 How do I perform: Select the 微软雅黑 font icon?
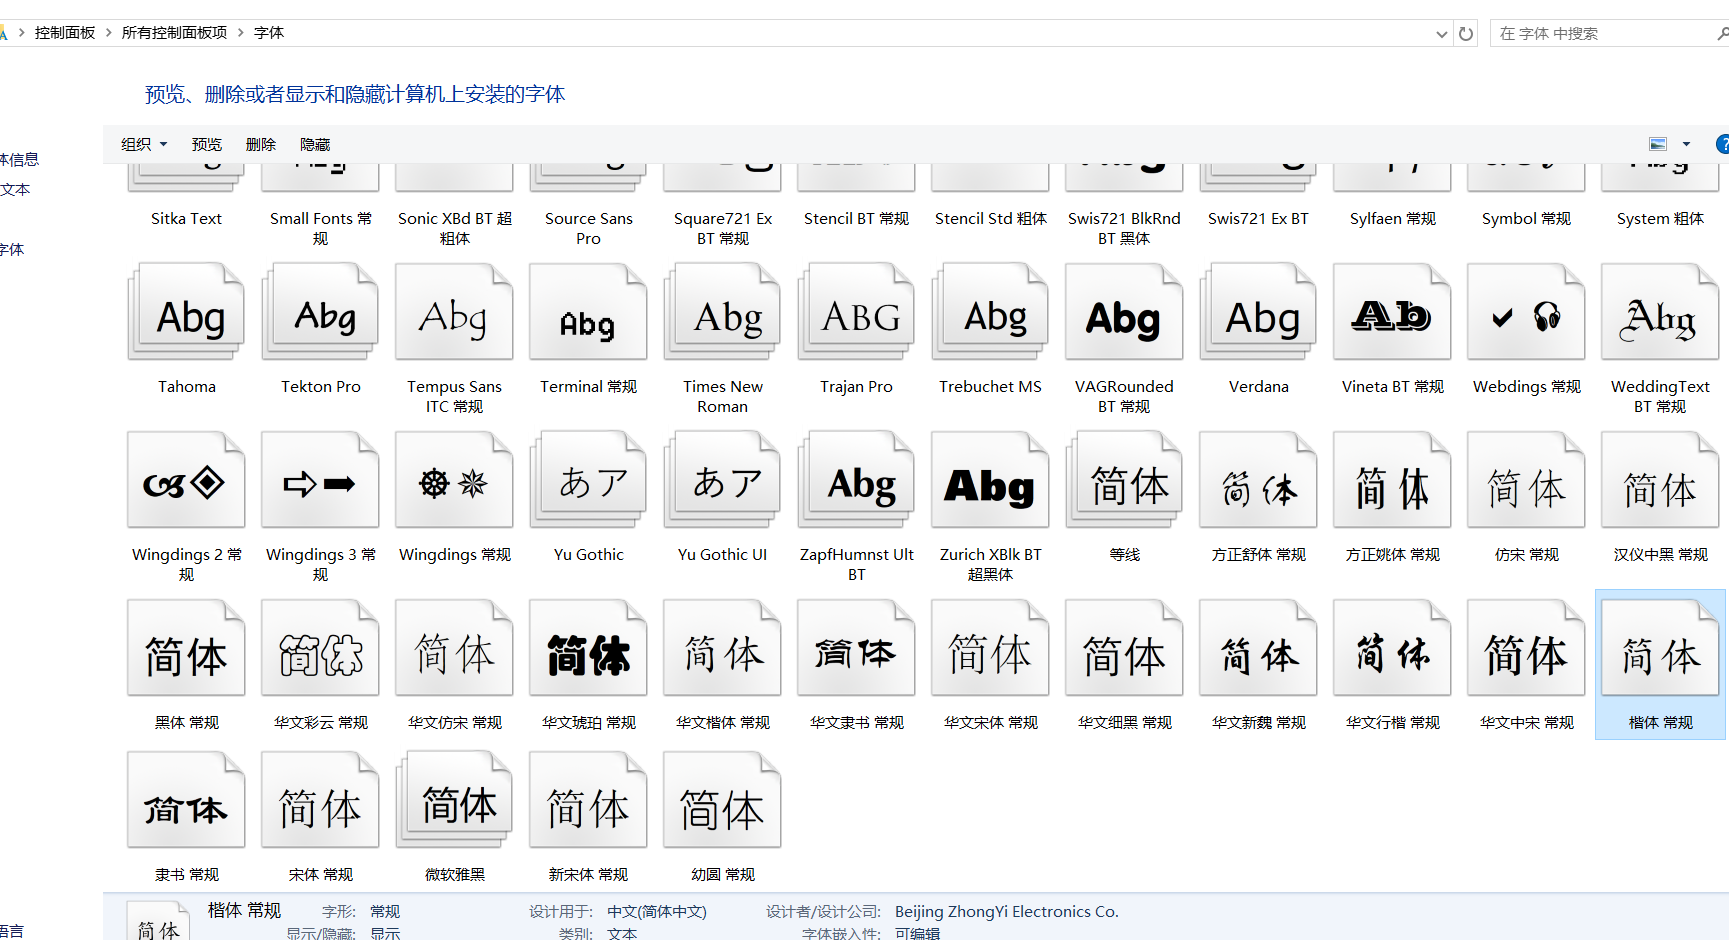click(x=454, y=800)
